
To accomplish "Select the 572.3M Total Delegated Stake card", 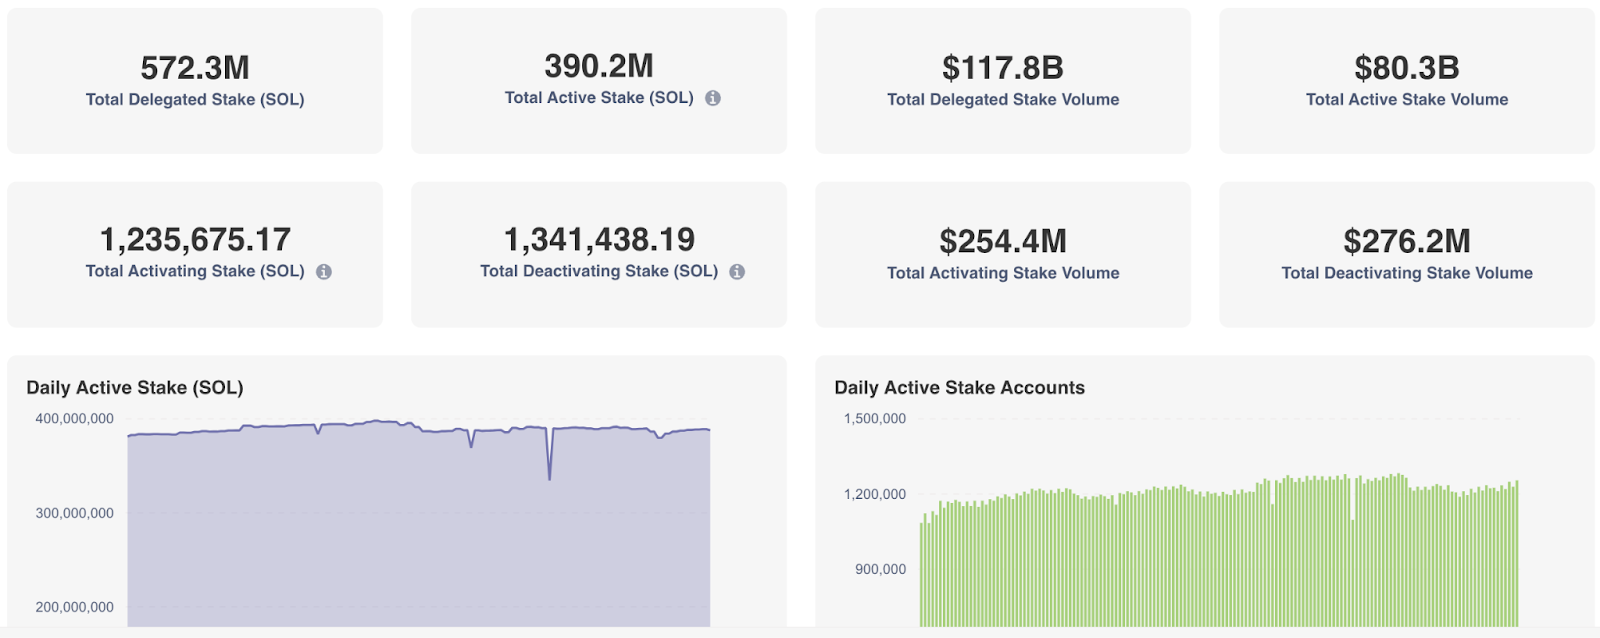I will coord(195,81).
